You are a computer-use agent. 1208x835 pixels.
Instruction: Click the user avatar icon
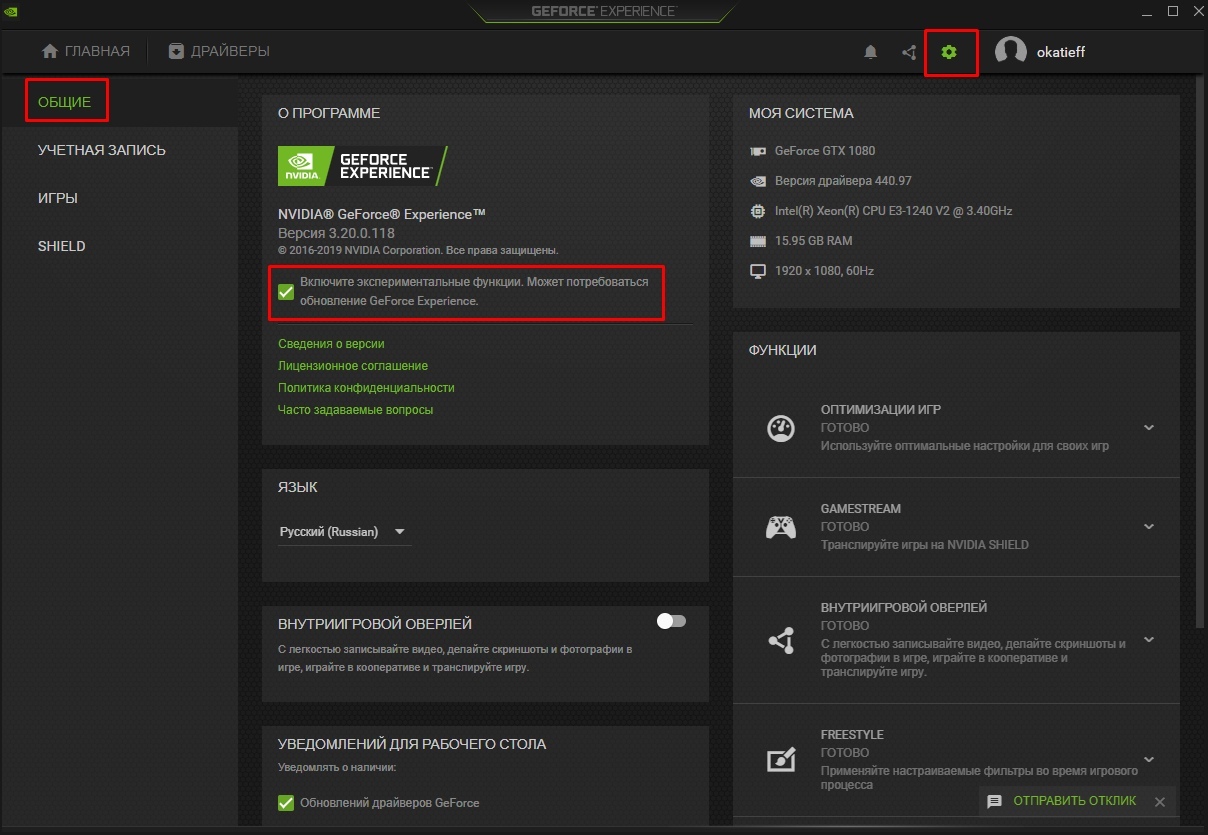[x=1011, y=52]
